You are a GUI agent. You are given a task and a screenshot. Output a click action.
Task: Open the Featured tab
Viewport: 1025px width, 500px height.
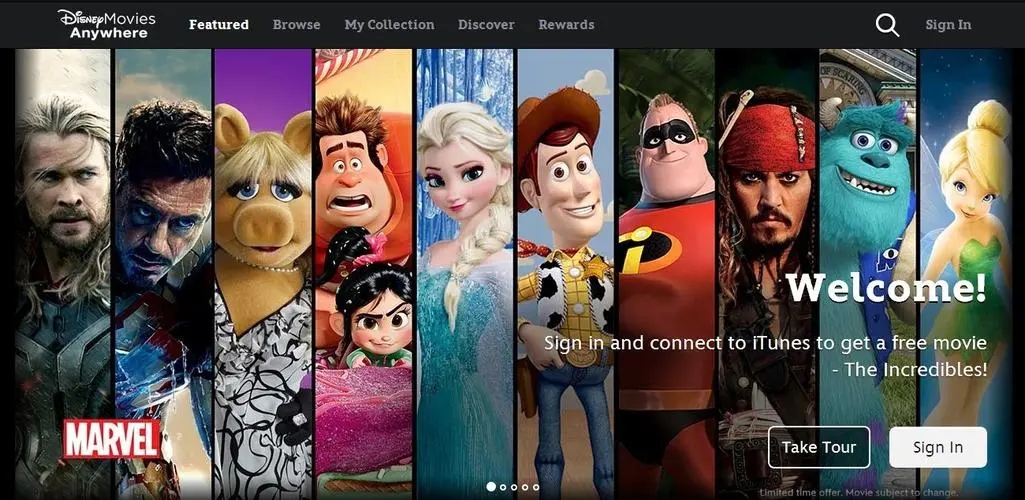coord(218,25)
